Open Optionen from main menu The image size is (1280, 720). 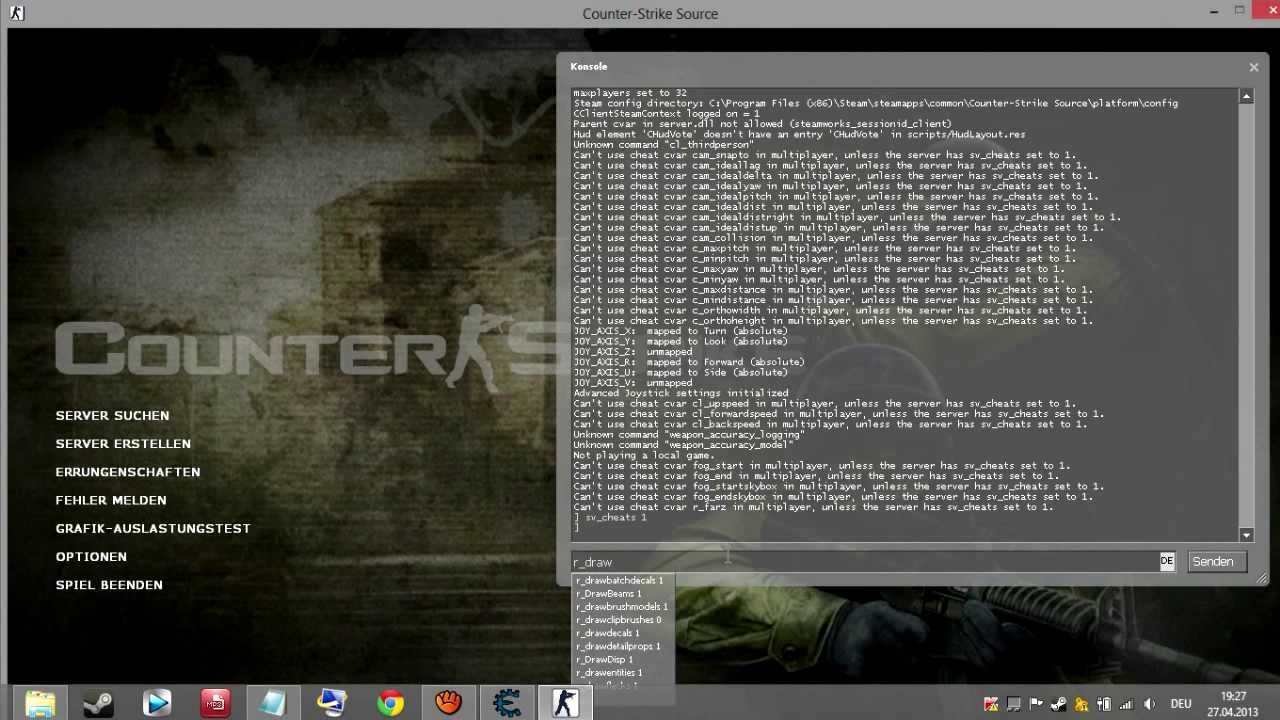pyautogui.click(x=91, y=556)
